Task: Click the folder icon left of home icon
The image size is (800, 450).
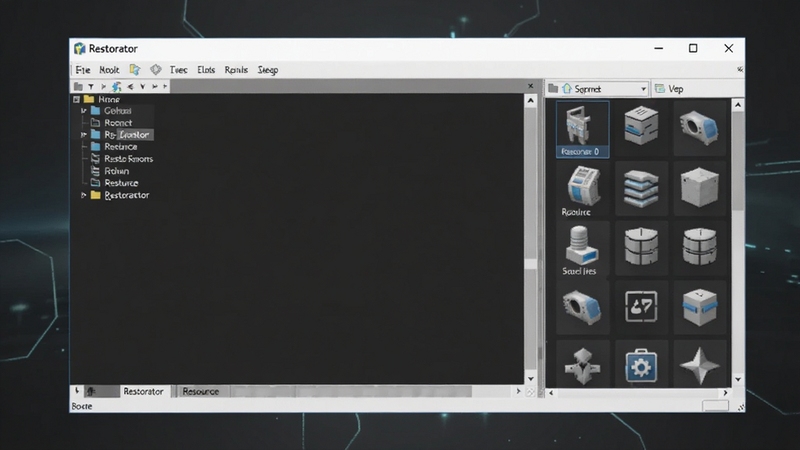Action: point(553,89)
